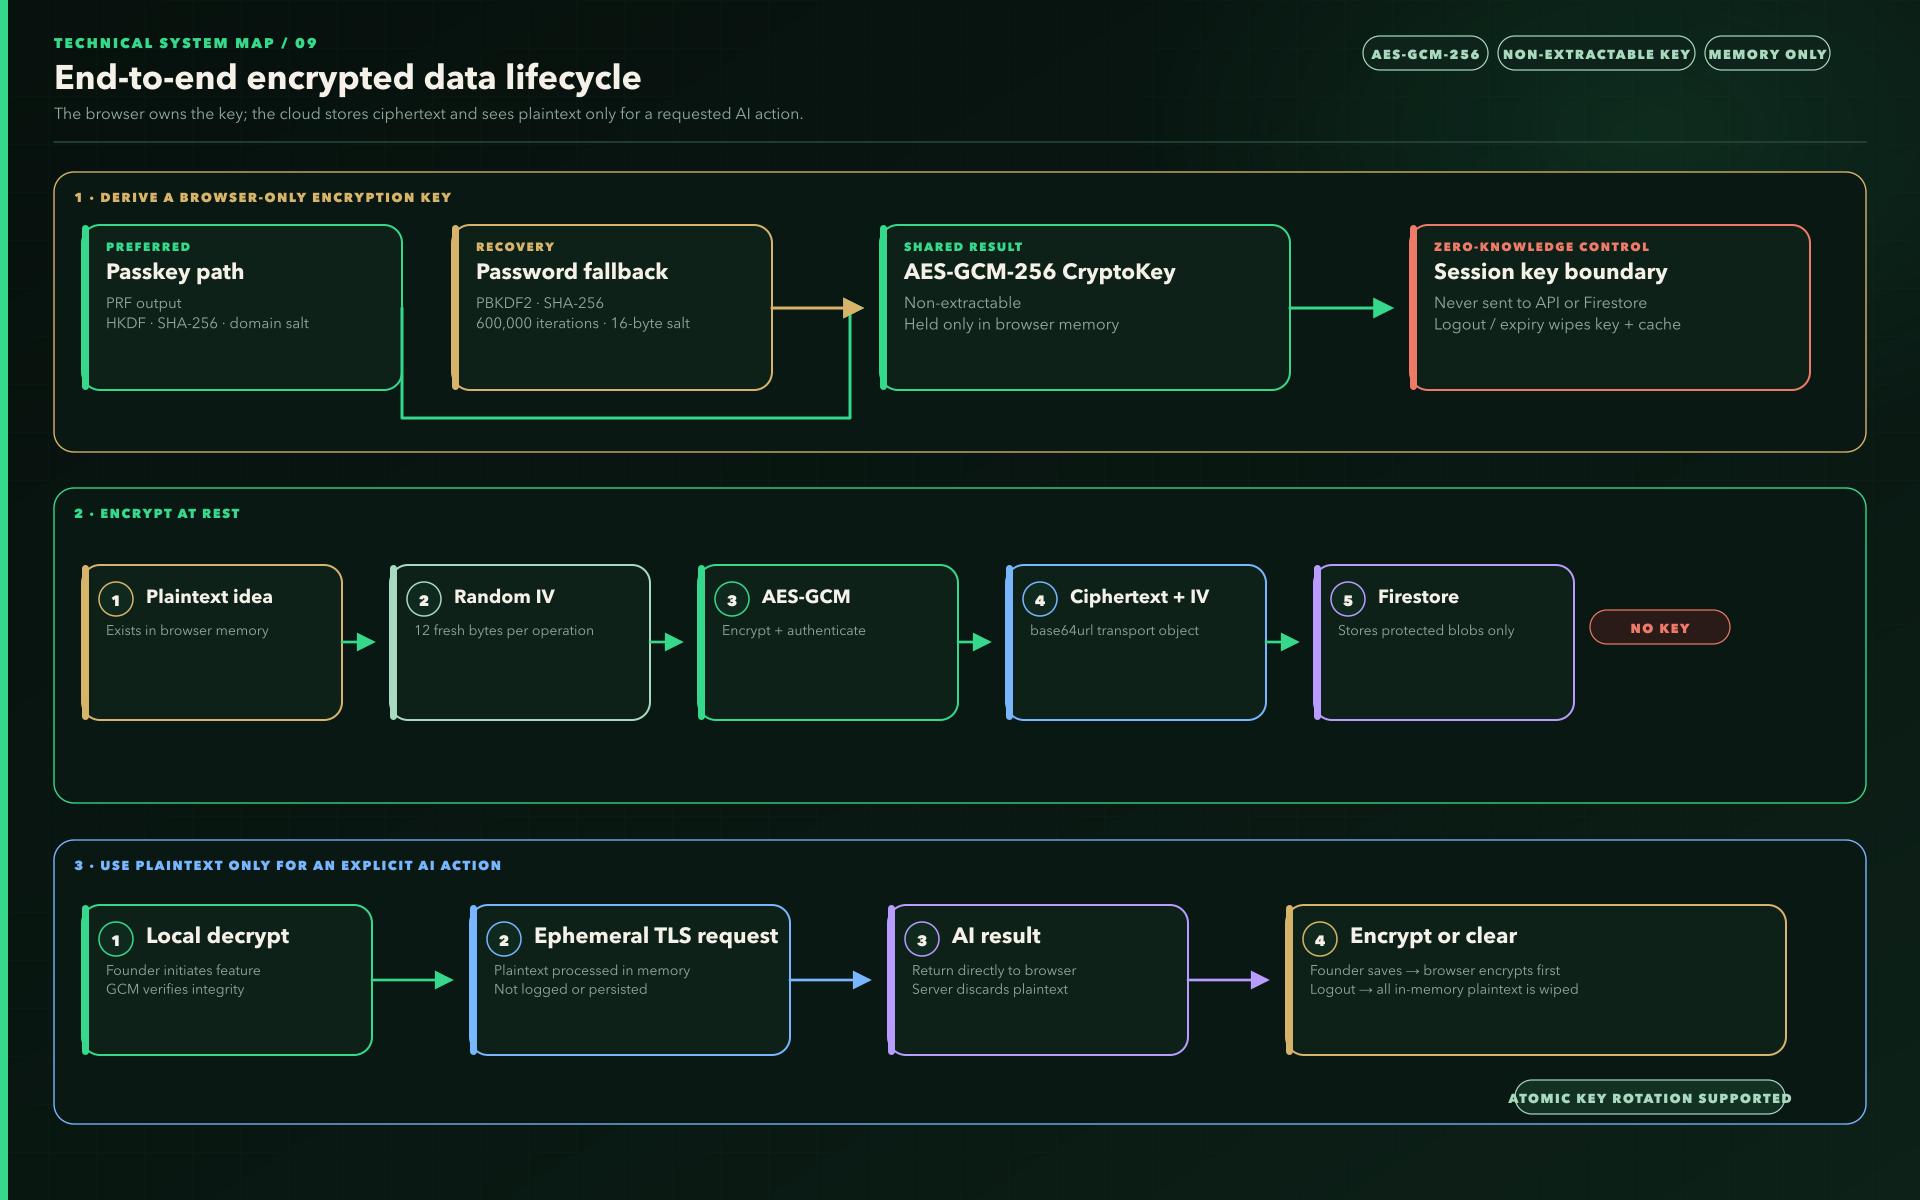The width and height of the screenshot is (1920, 1200).
Task: Click the Passkey path title
Action: click(175, 272)
